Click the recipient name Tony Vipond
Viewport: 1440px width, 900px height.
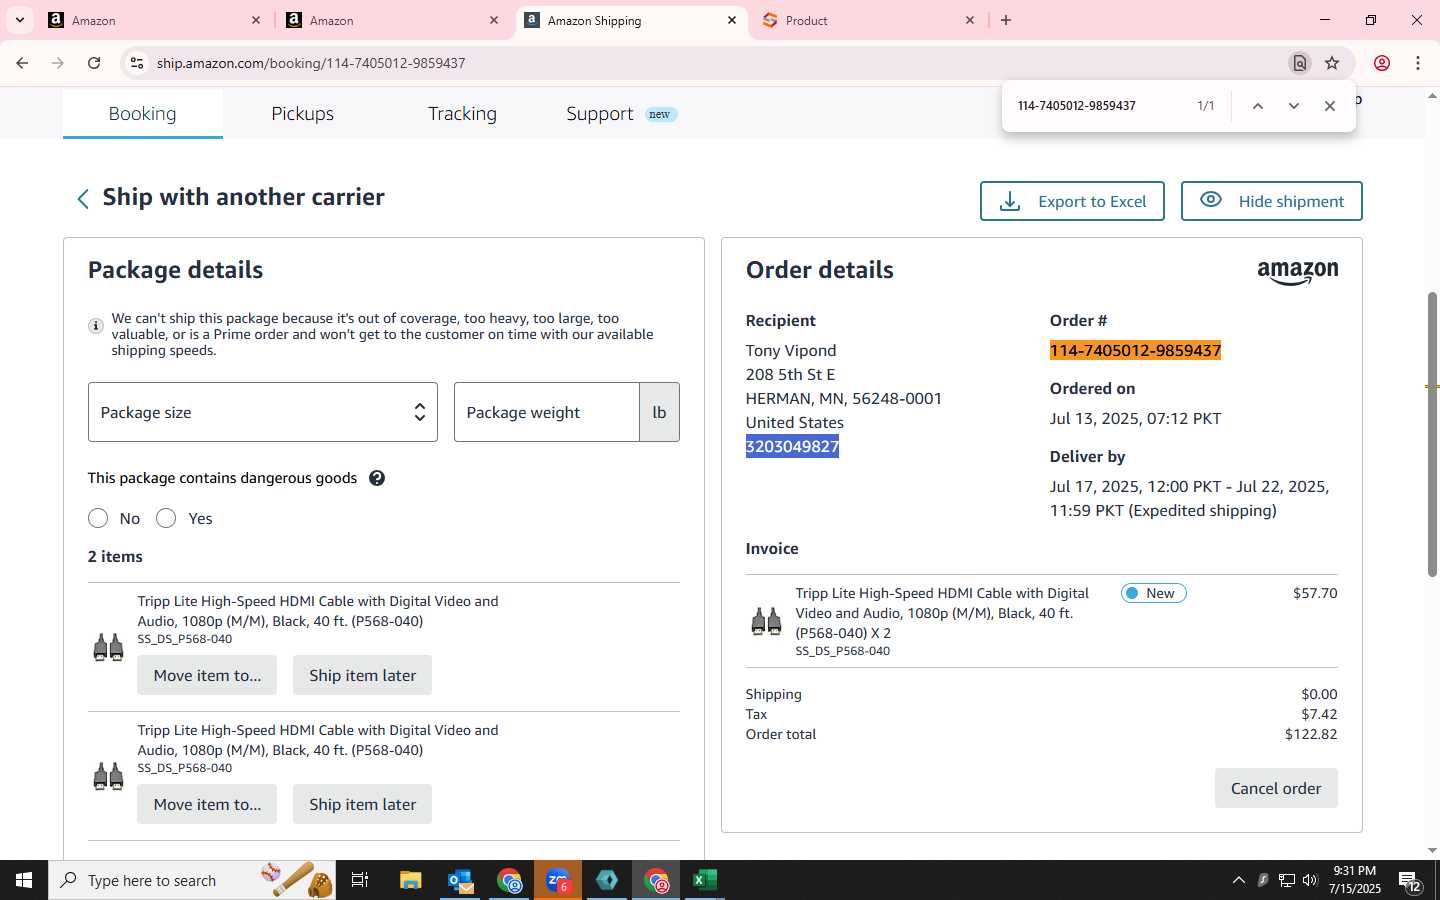pos(791,350)
